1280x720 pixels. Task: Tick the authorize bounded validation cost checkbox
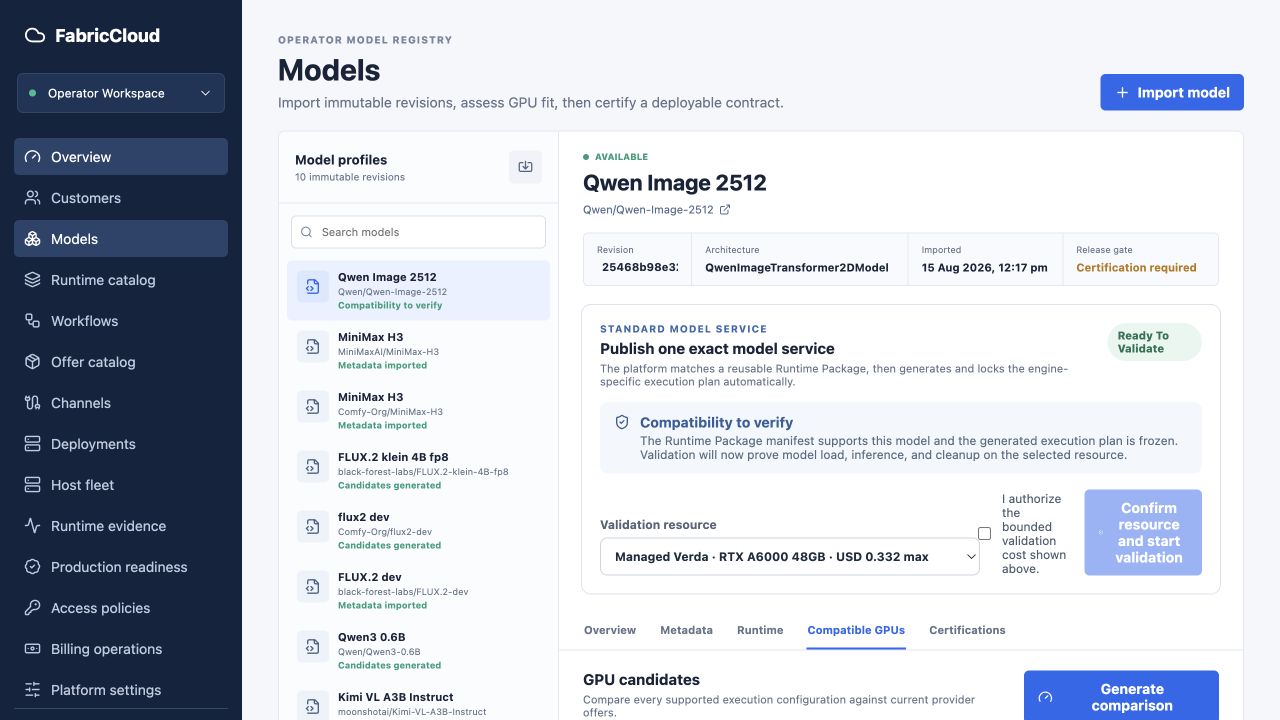tap(984, 533)
